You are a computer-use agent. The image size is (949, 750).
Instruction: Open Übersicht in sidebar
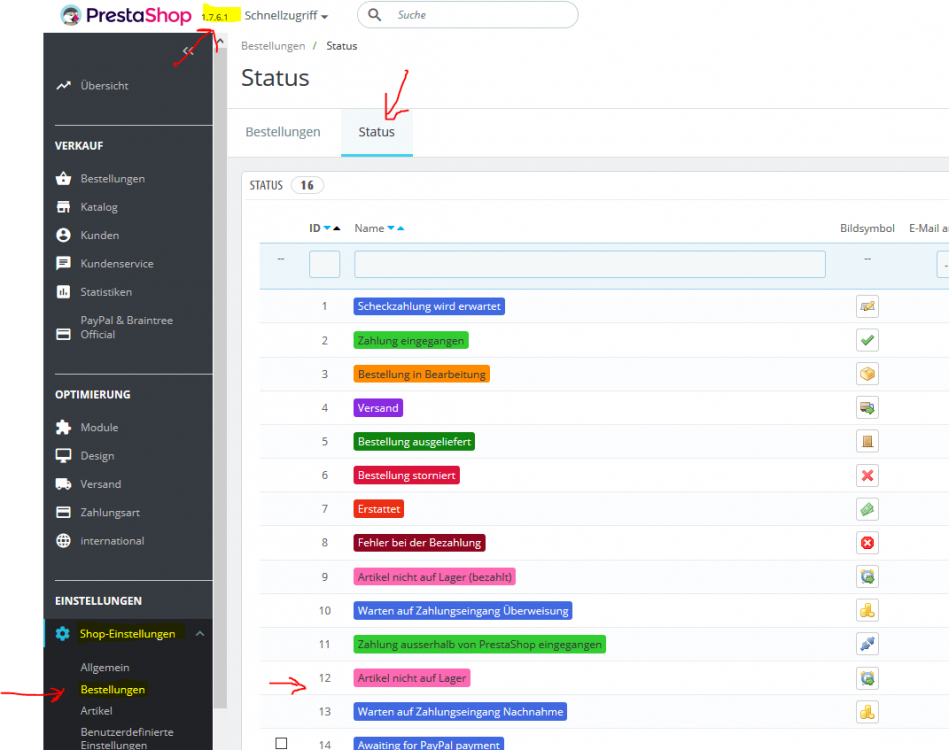104,85
